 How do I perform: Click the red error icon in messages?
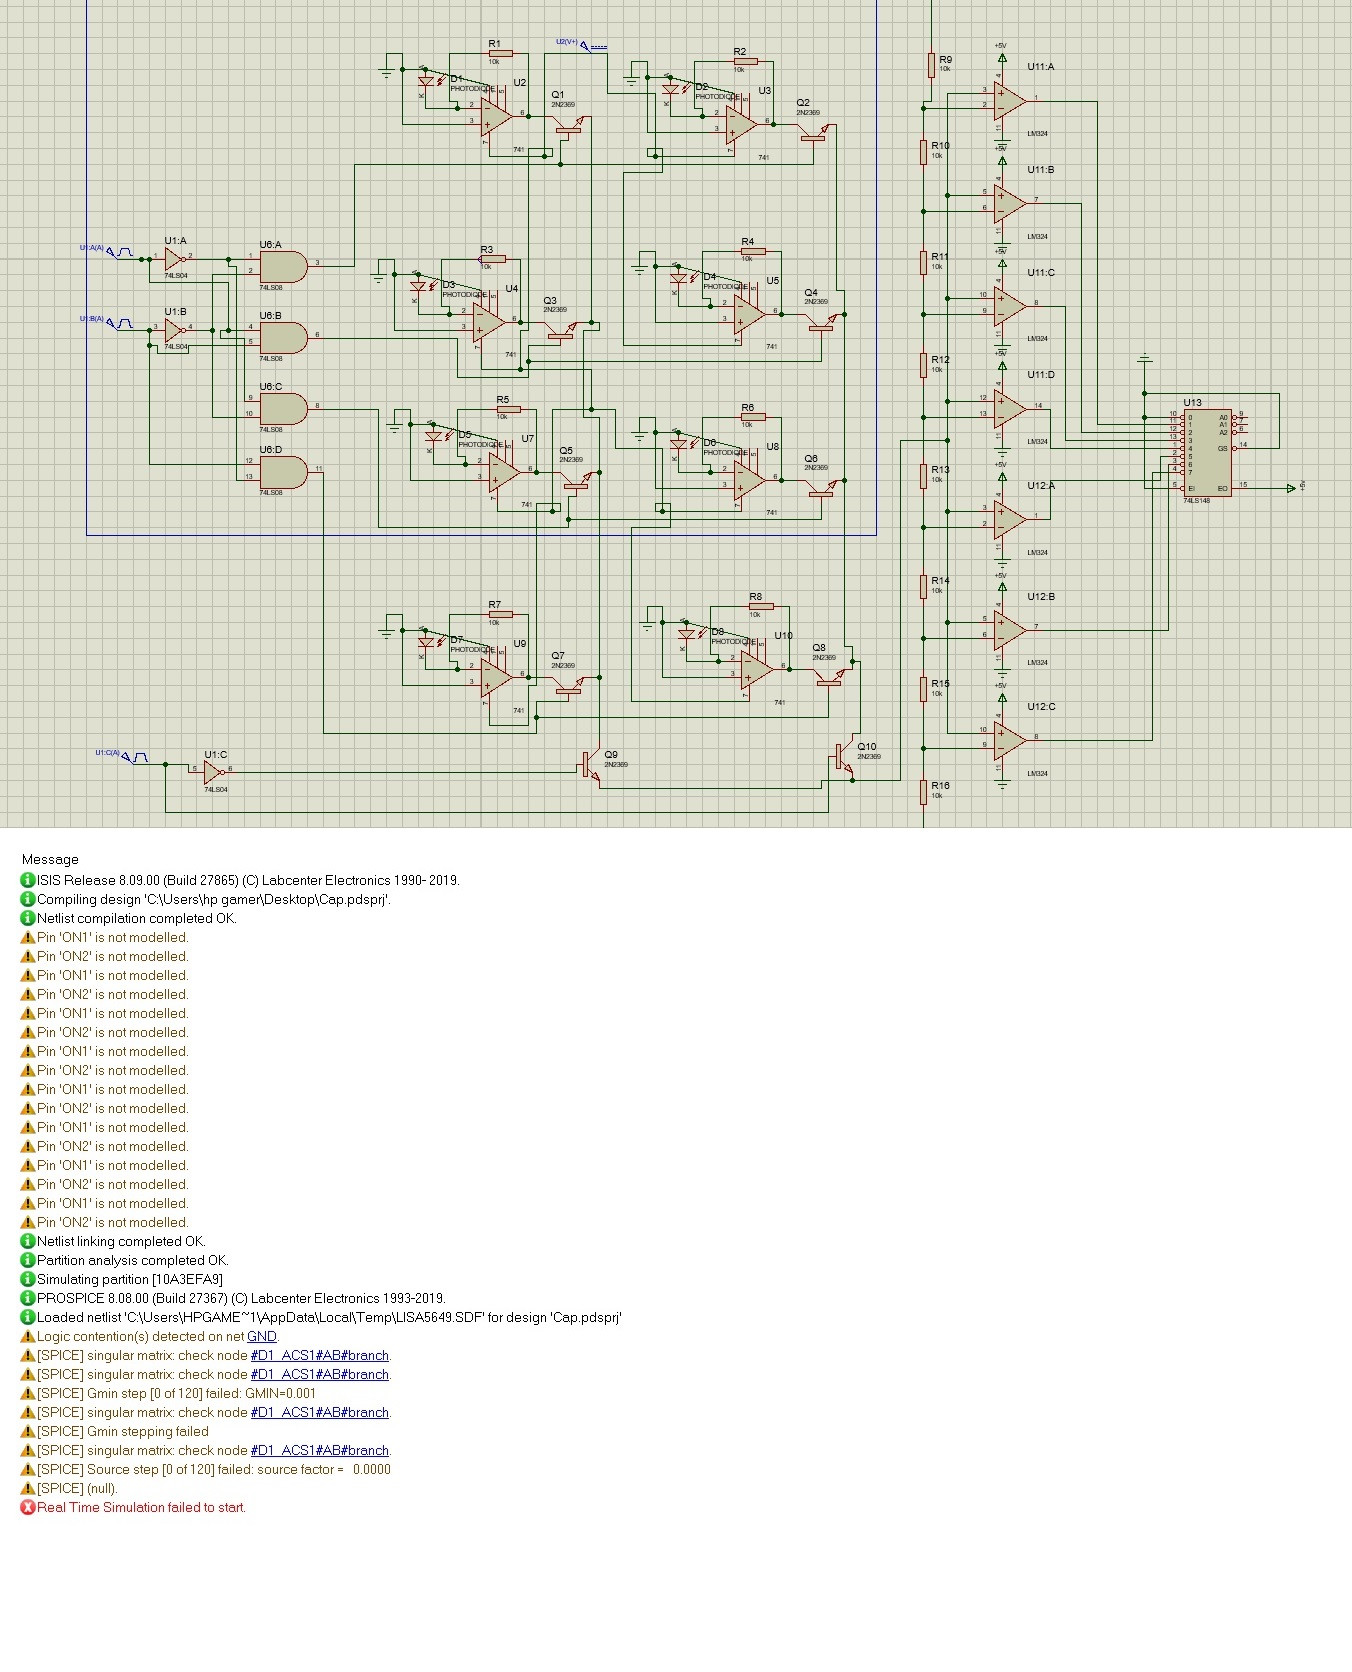coord(28,1507)
